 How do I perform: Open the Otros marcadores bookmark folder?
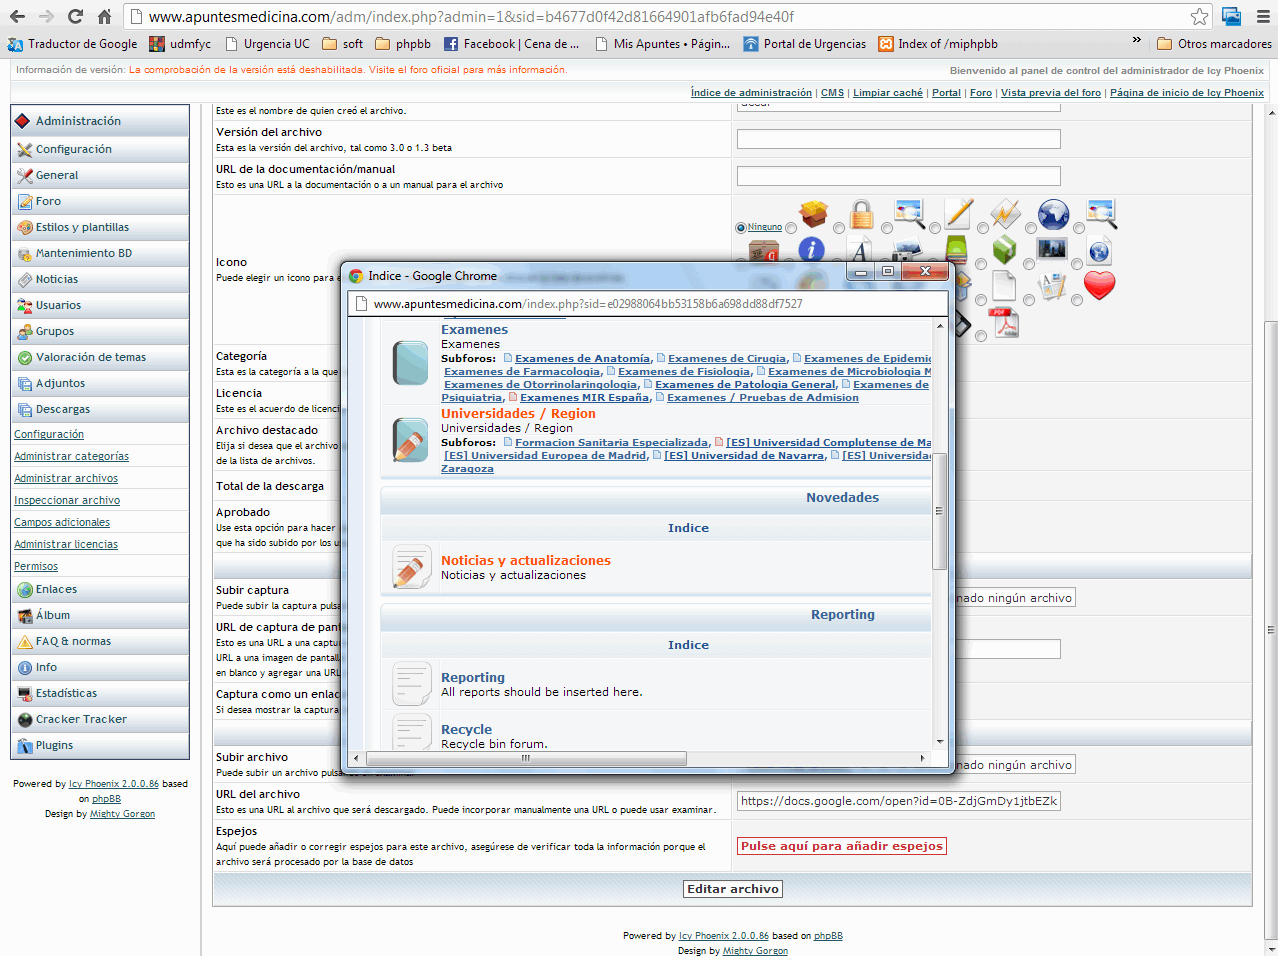point(1214,44)
